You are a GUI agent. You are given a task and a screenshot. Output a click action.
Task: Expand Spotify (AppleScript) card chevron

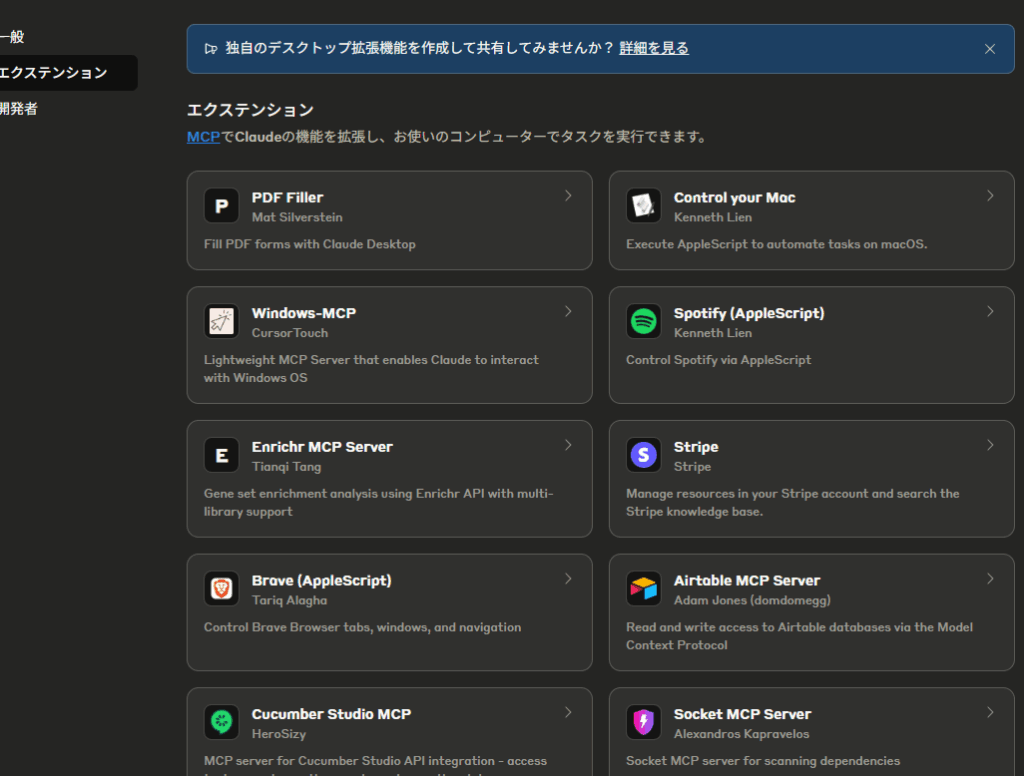pos(990,312)
